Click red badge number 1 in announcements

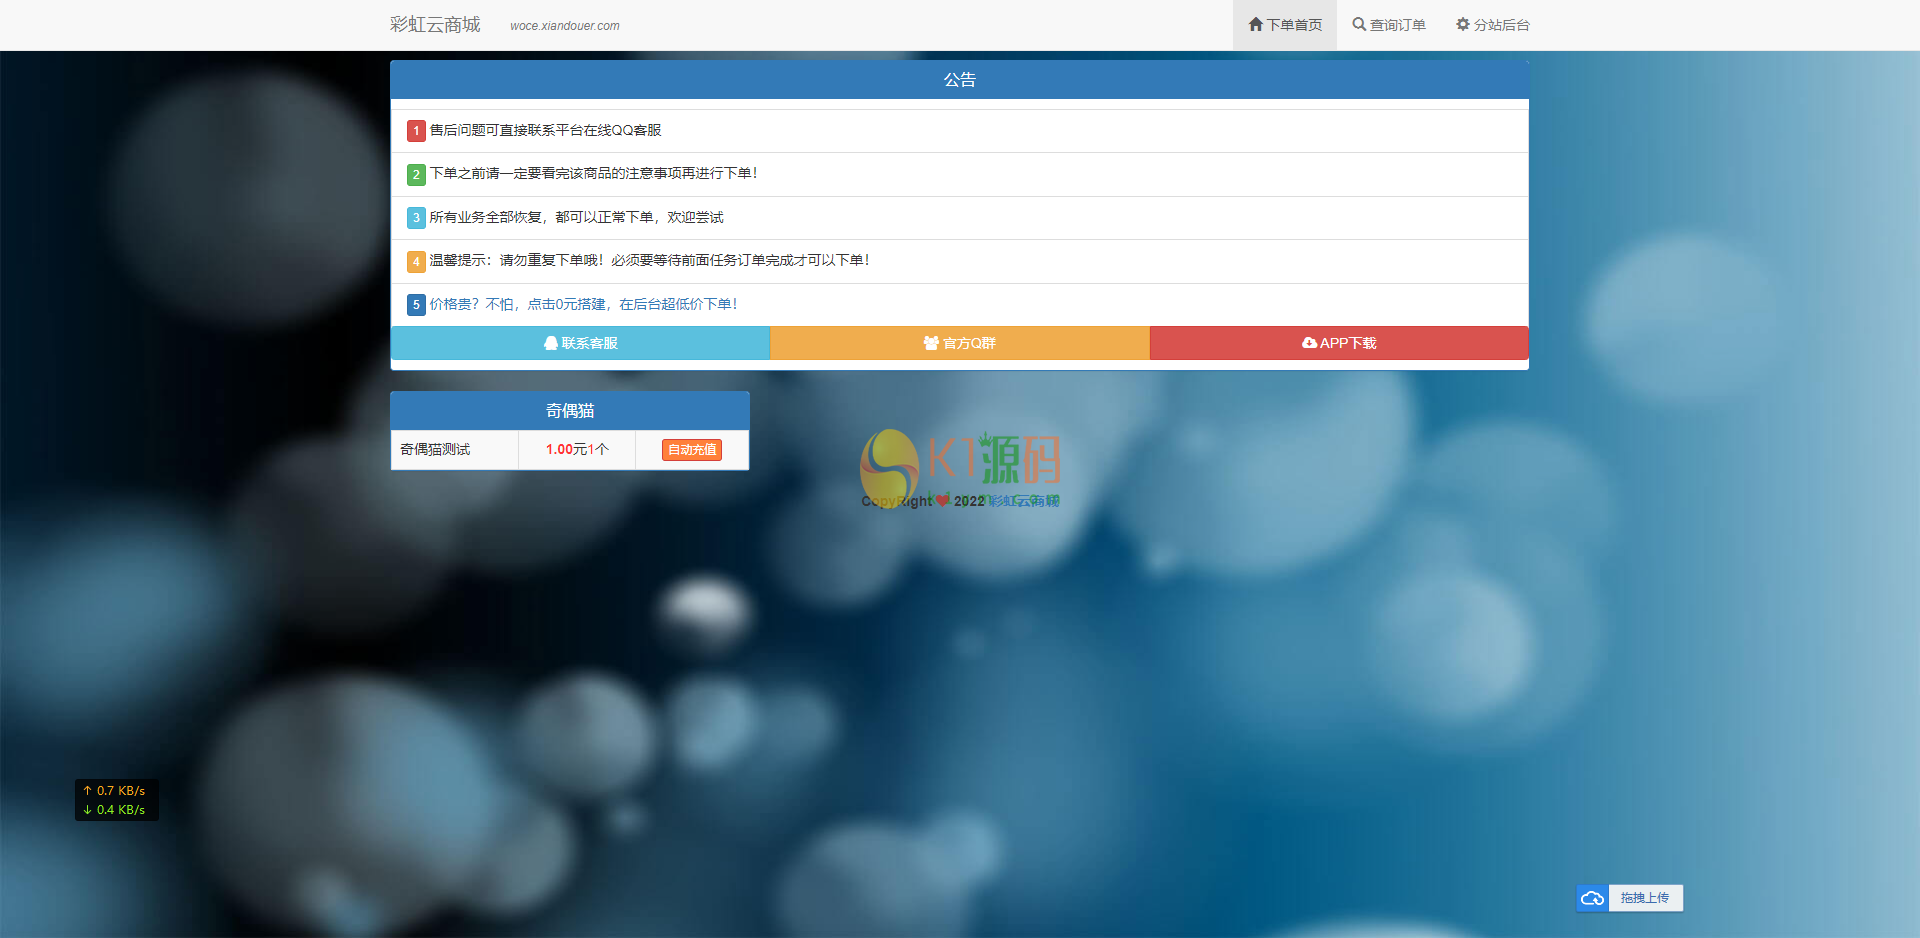pos(416,131)
